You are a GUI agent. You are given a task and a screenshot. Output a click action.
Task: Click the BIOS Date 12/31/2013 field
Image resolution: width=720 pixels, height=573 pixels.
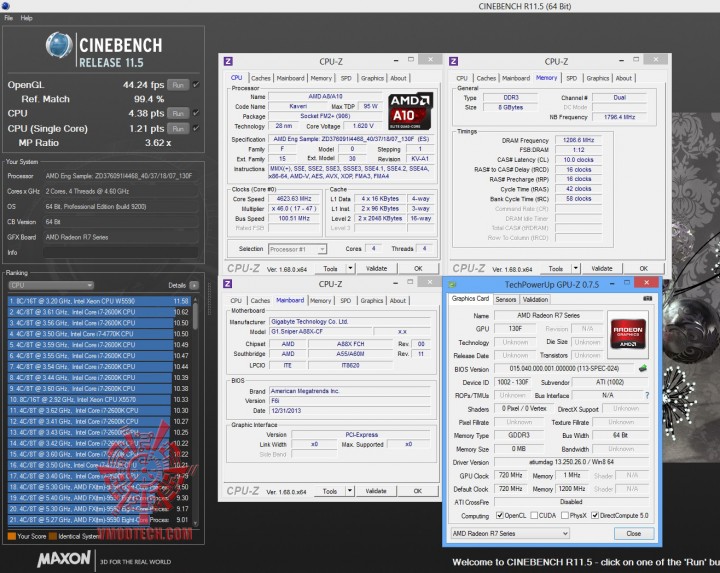click(x=350, y=410)
